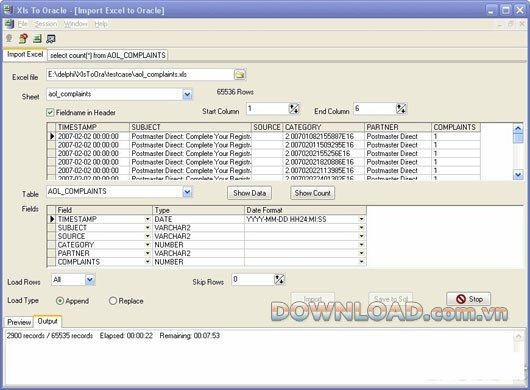Screen dimensions: 530x390
Task: Click the Show Count button
Action: (312, 193)
